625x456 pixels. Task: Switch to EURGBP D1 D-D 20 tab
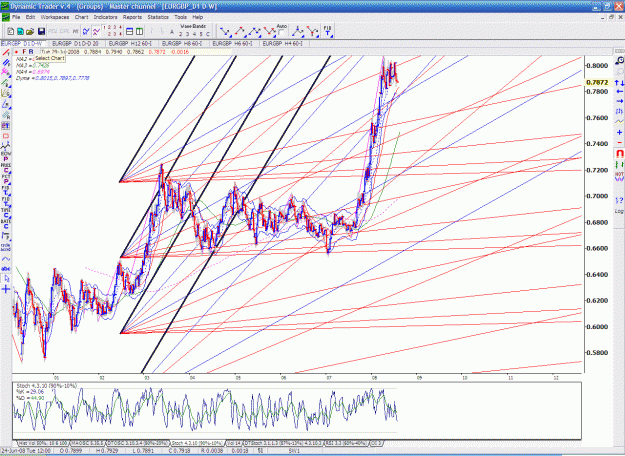tap(76, 43)
